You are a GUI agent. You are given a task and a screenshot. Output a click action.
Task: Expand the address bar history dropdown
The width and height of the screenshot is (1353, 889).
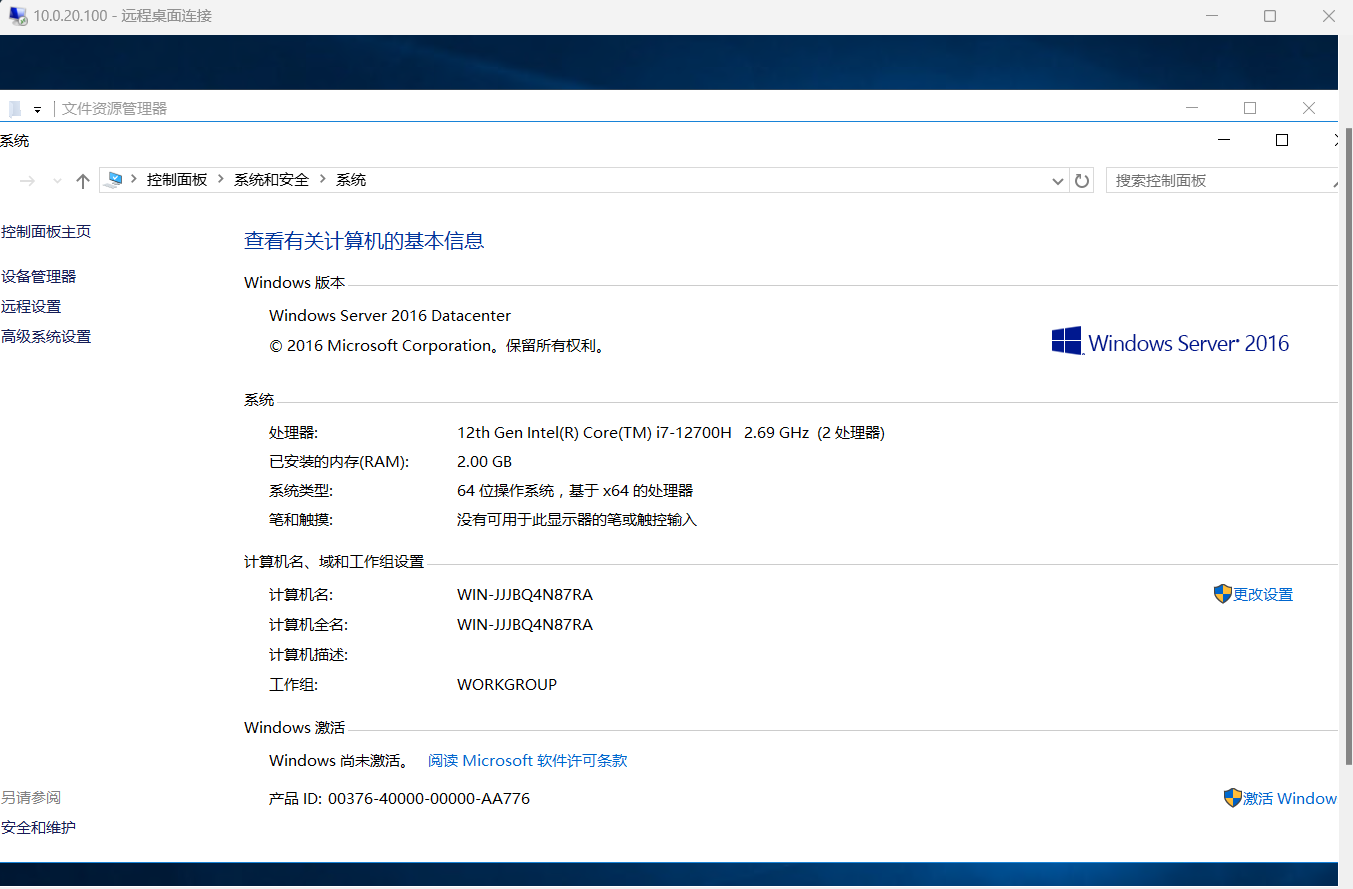click(1059, 181)
